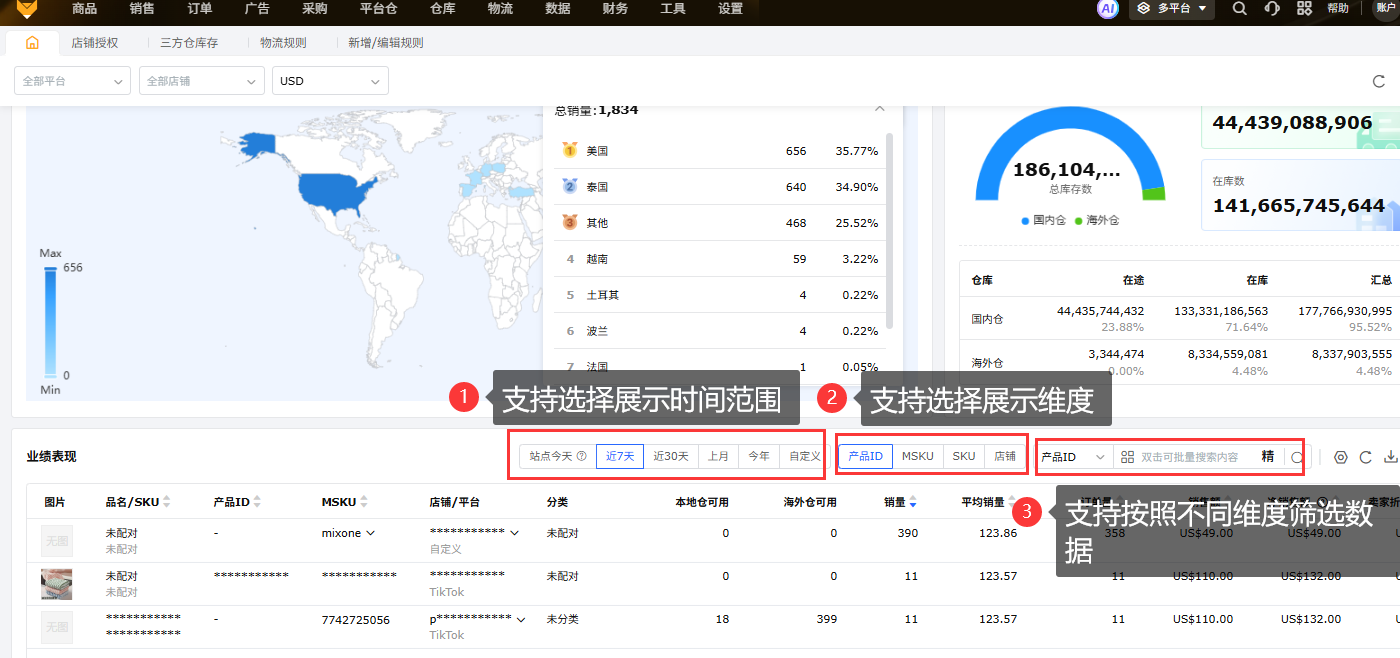Viewport: 1400px width, 658px height.
Task: Open the 仓库 menu
Action: click(x=443, y=9)
